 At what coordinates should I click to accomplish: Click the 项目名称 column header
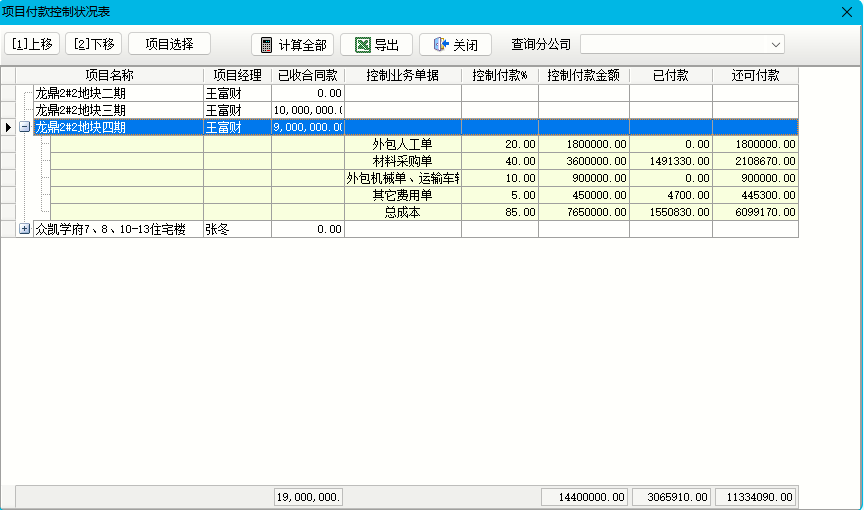click(109, 75)
